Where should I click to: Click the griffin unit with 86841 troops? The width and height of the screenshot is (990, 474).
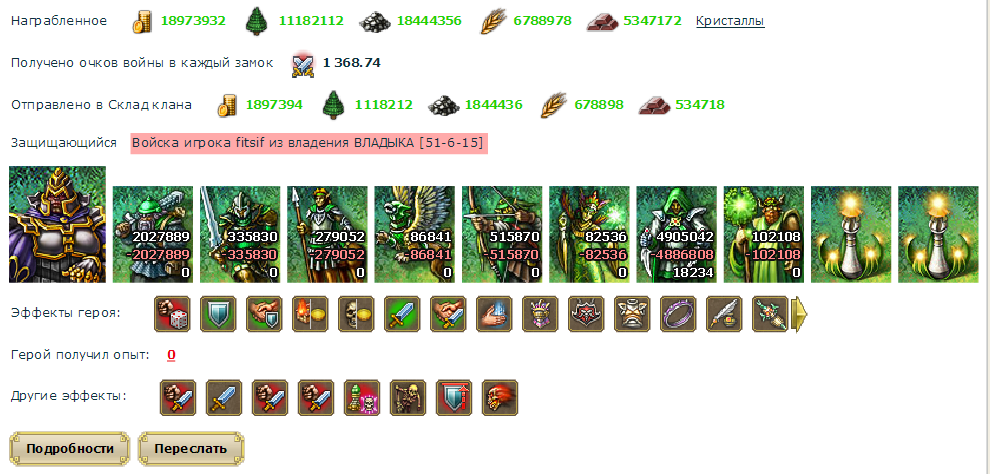tap(414, 234)
